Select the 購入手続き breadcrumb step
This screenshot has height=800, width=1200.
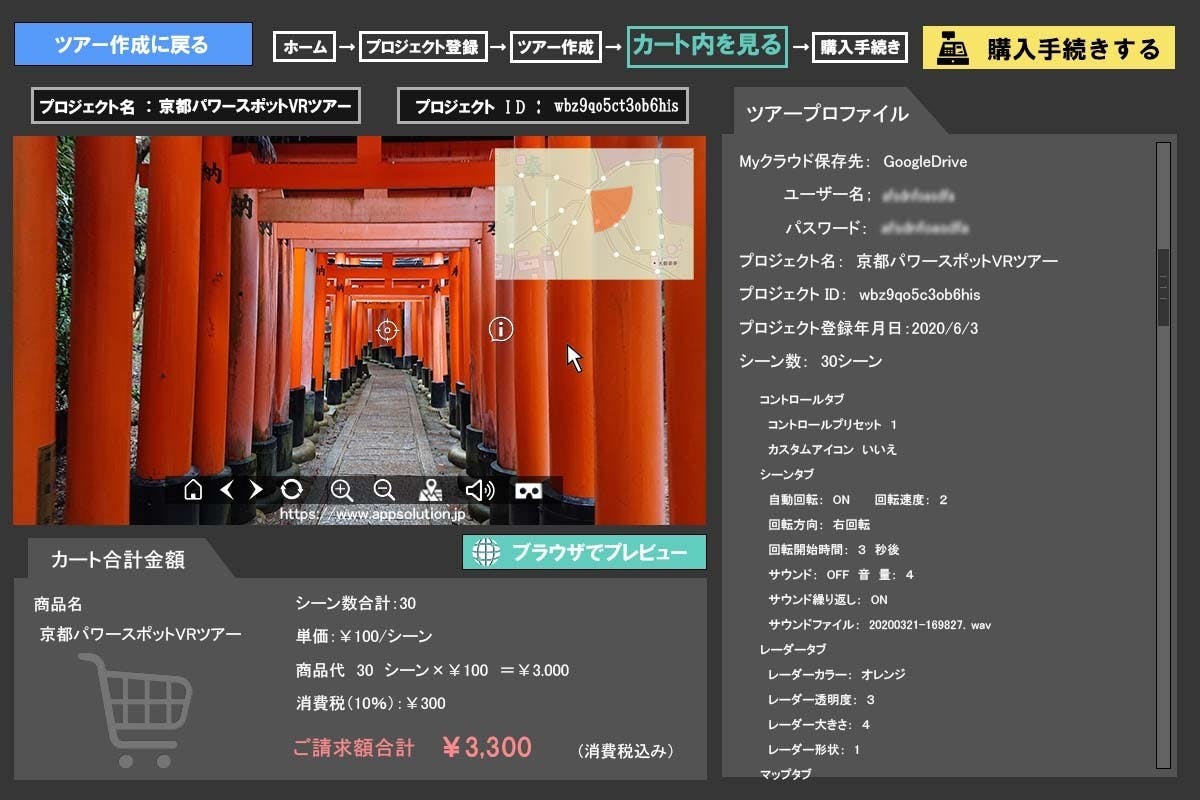pos(860,47)
